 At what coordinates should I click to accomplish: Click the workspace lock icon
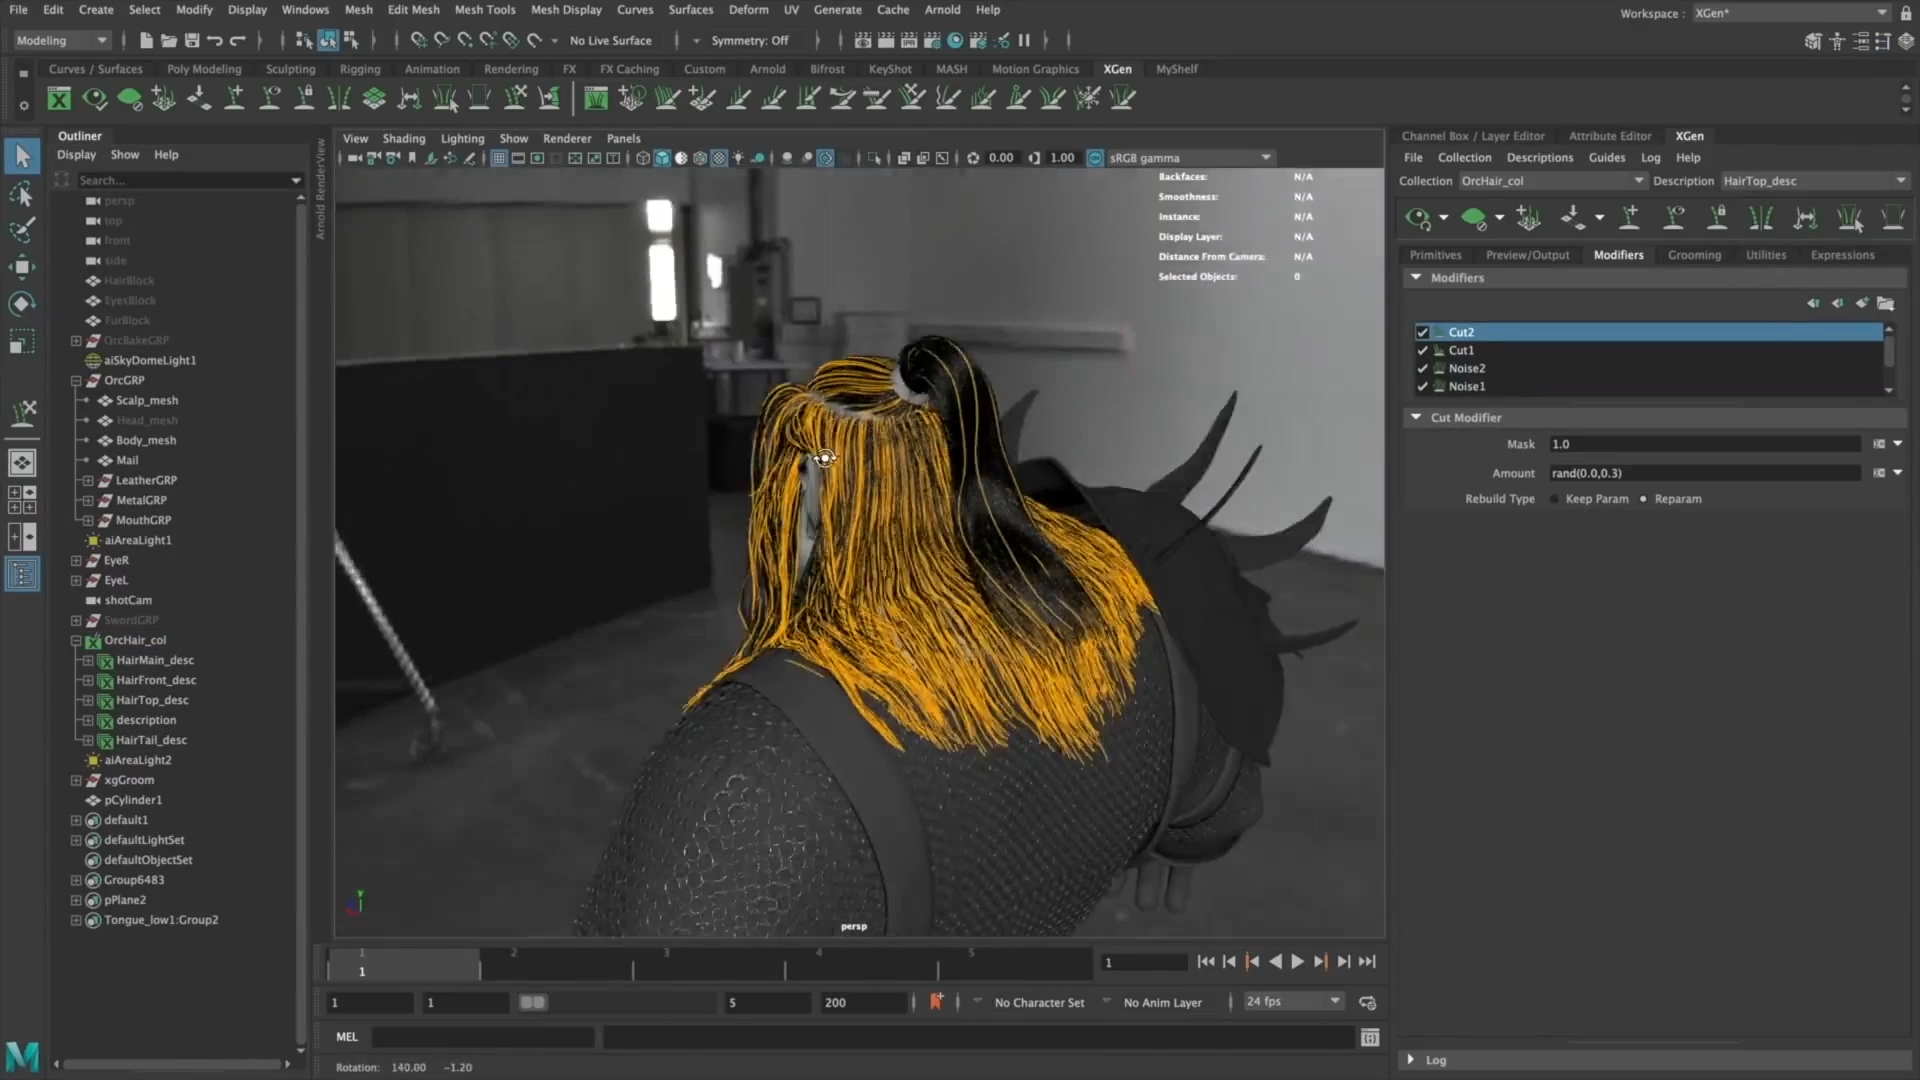(1906, 13)
